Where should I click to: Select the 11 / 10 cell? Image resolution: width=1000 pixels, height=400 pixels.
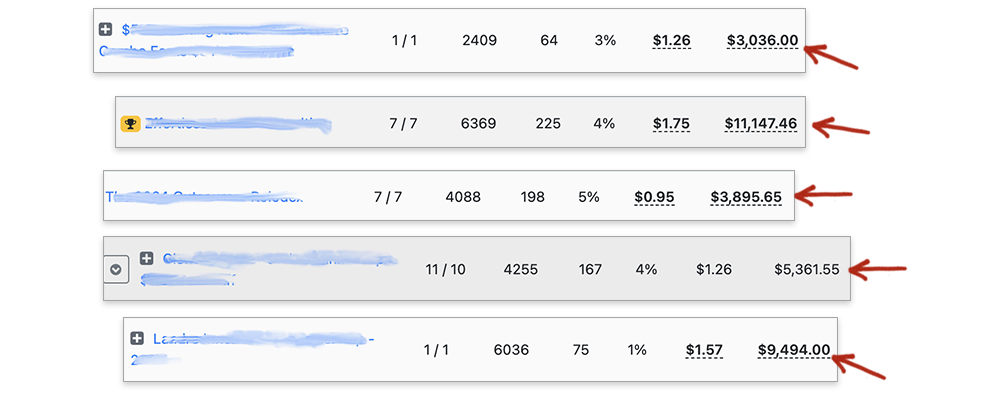[x=445, y=269]
